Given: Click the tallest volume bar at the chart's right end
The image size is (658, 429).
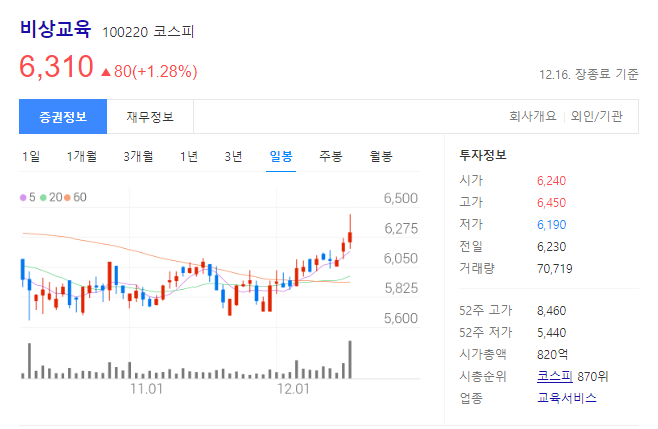Looking at the screenshot, I should 350,360.
